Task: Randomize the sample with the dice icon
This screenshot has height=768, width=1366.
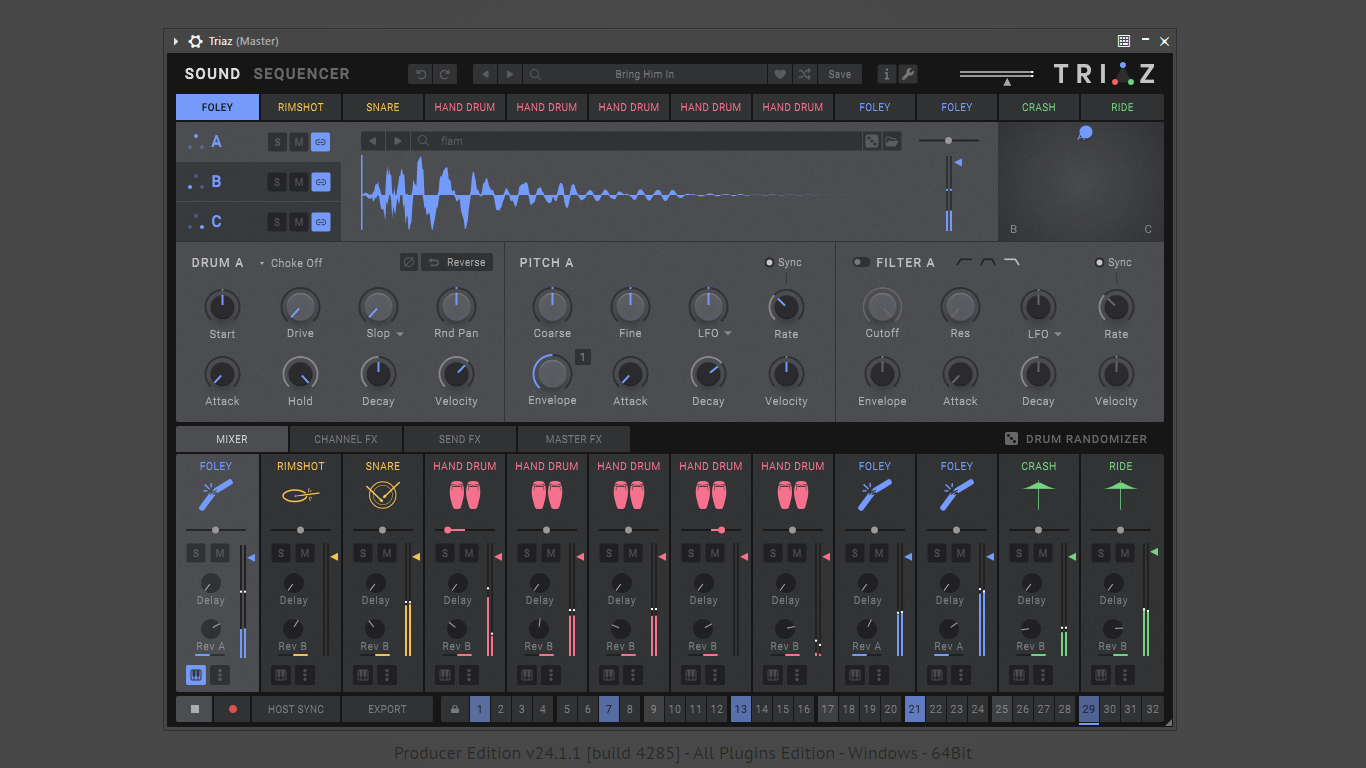Action: click(872, 142)
